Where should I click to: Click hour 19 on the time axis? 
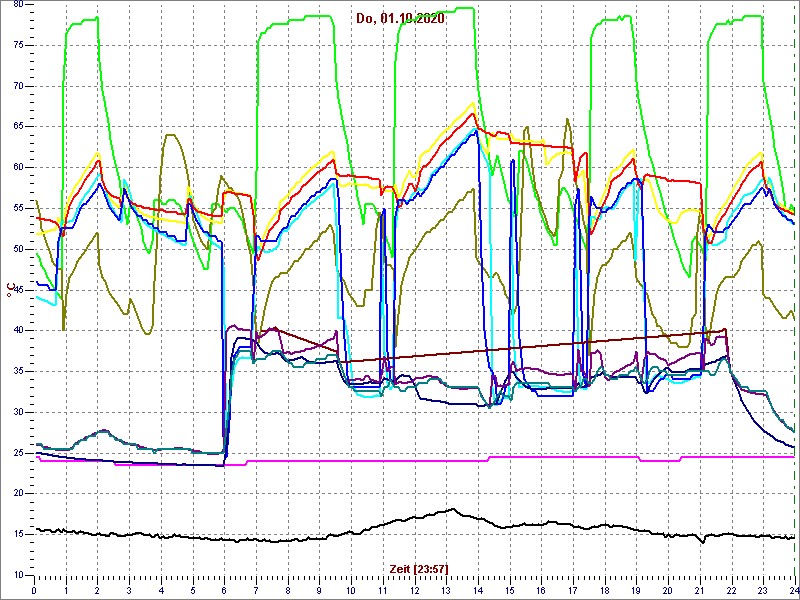(x=637, y=590)
